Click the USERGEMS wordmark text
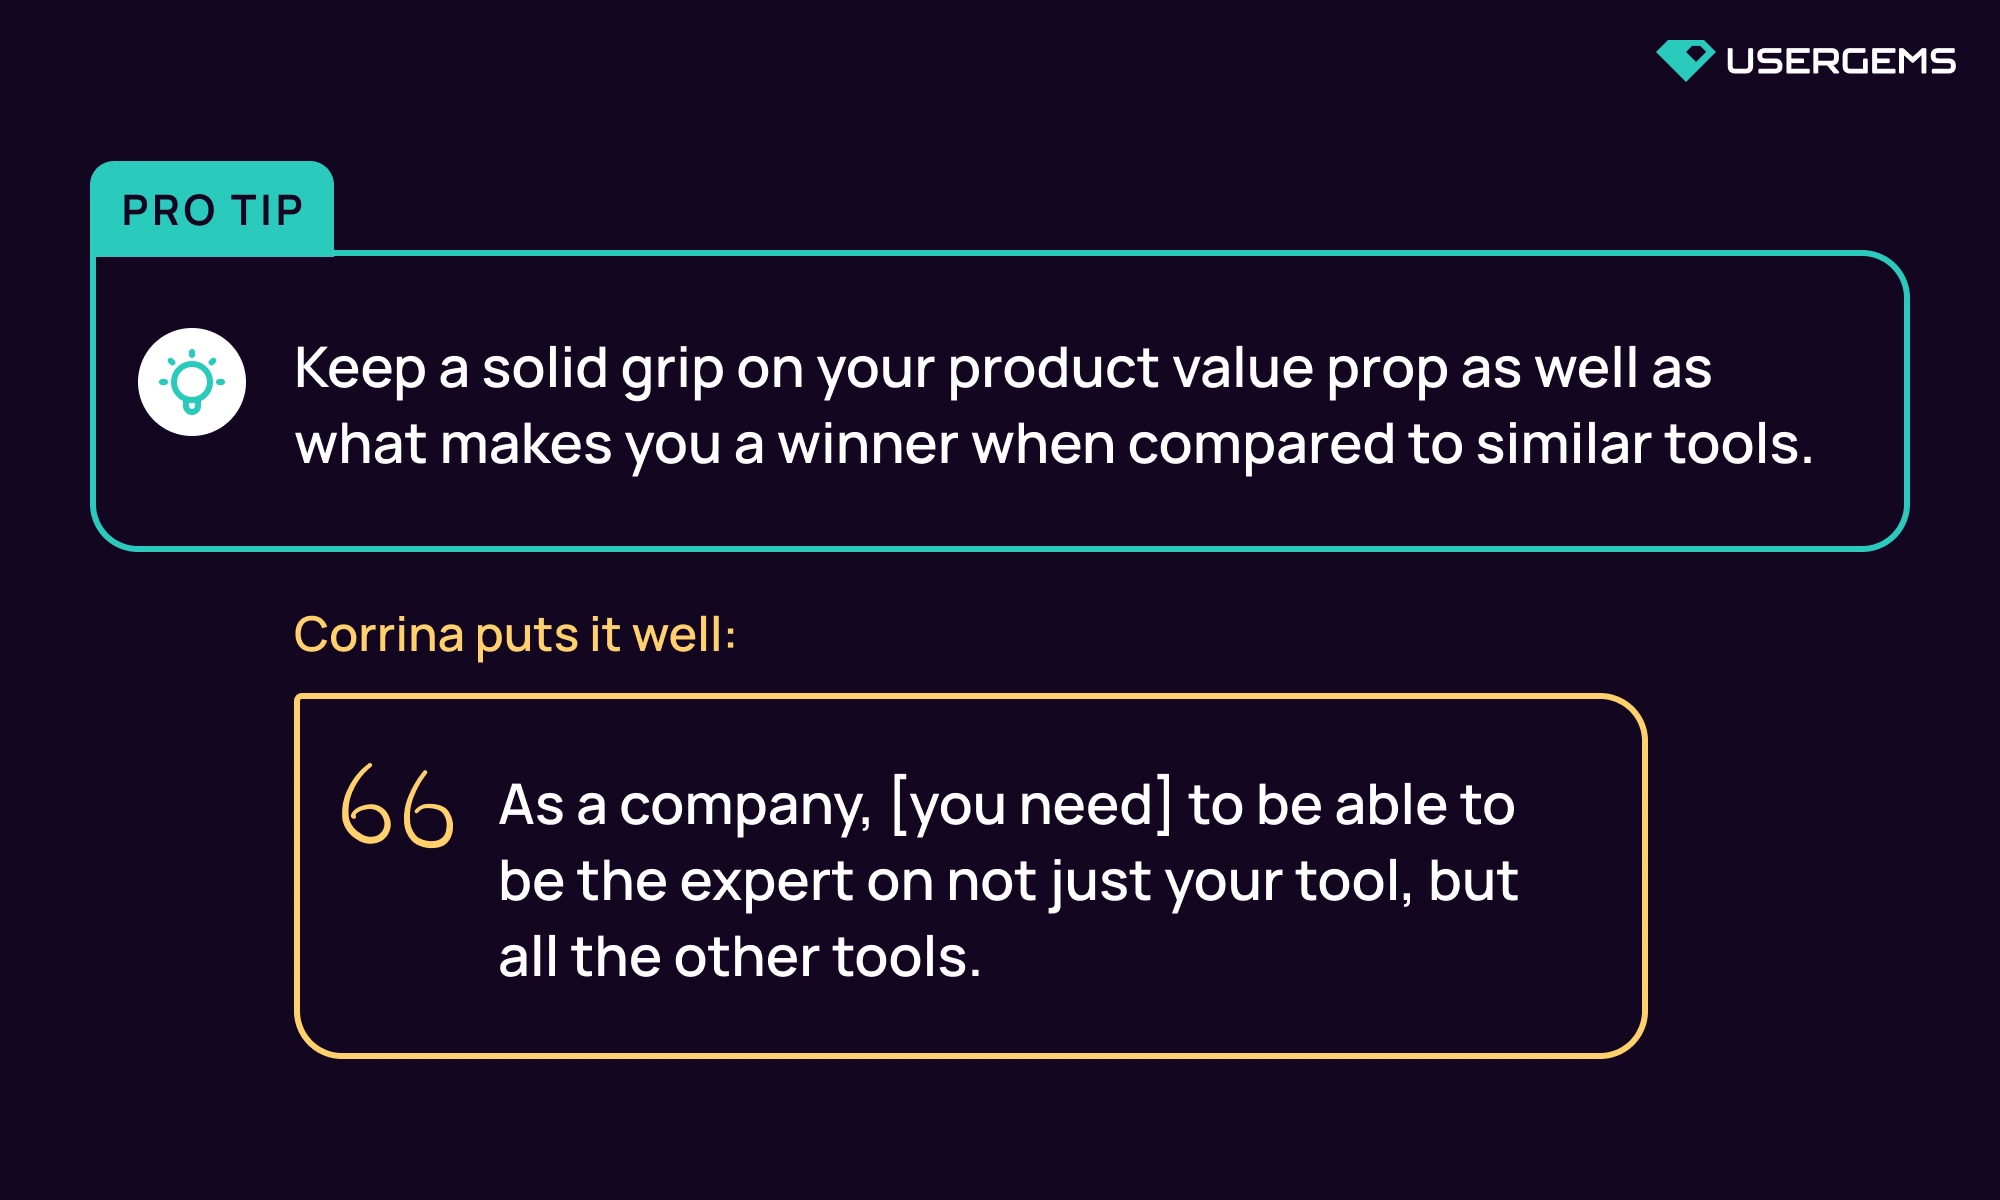The height and width of the screenshot is (1200, 2000). [1840, 61]
